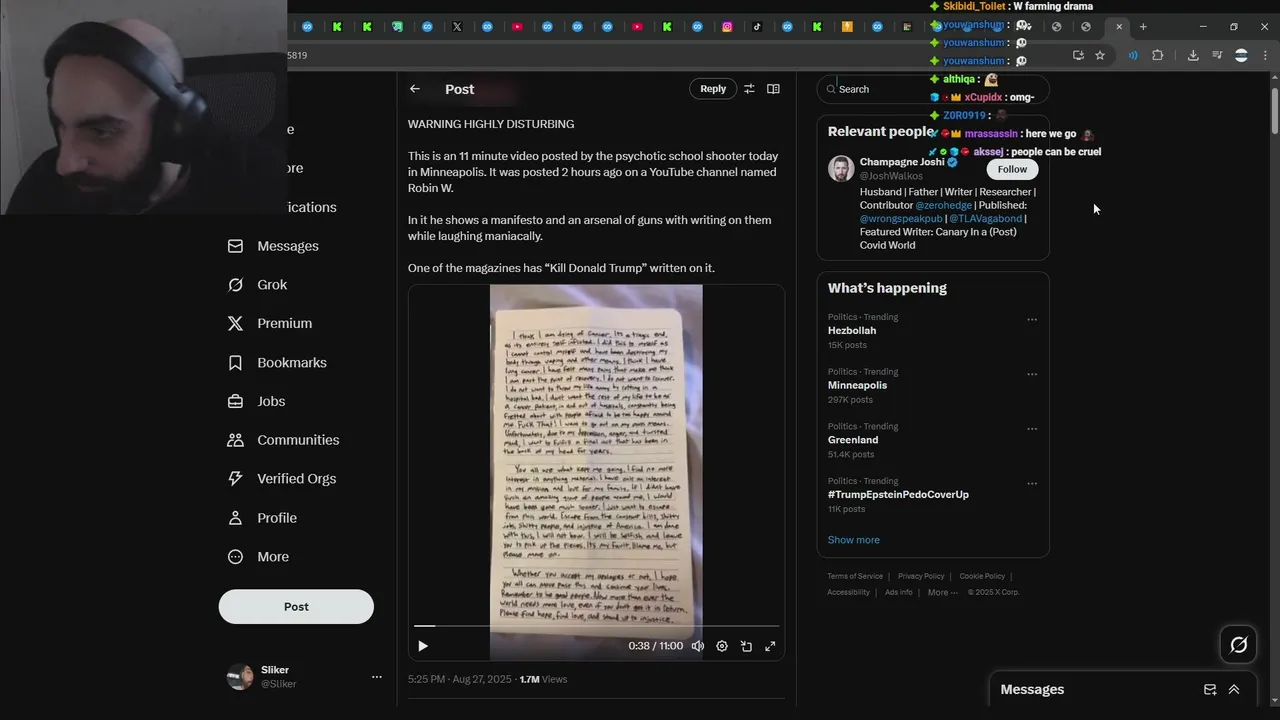
Task: Switch to the Instagram browser tab
Action: (727, 27)
